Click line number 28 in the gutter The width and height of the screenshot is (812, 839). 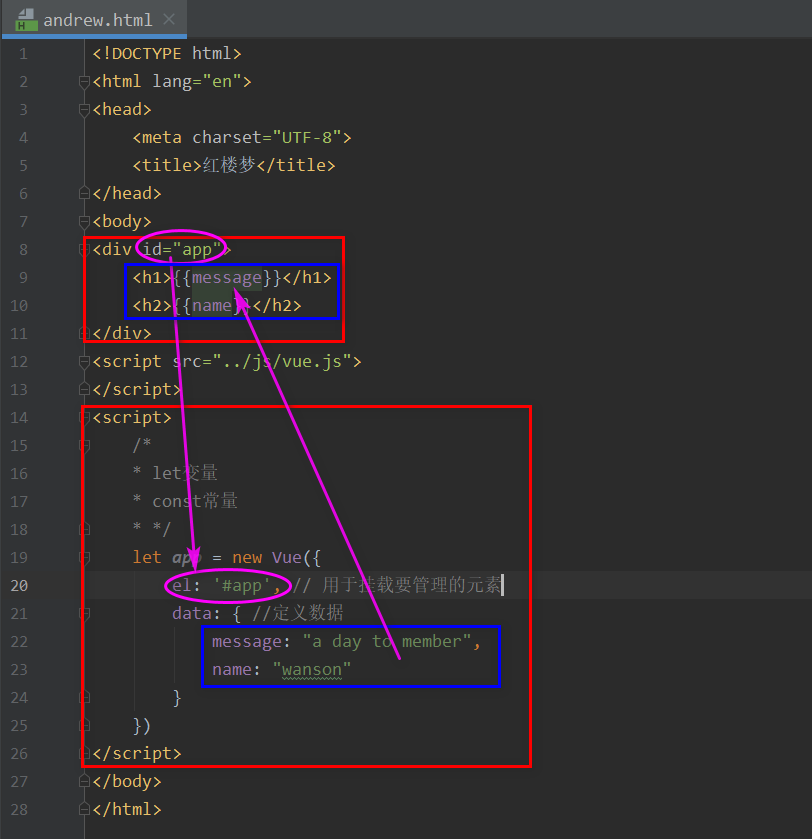point(19,810)
